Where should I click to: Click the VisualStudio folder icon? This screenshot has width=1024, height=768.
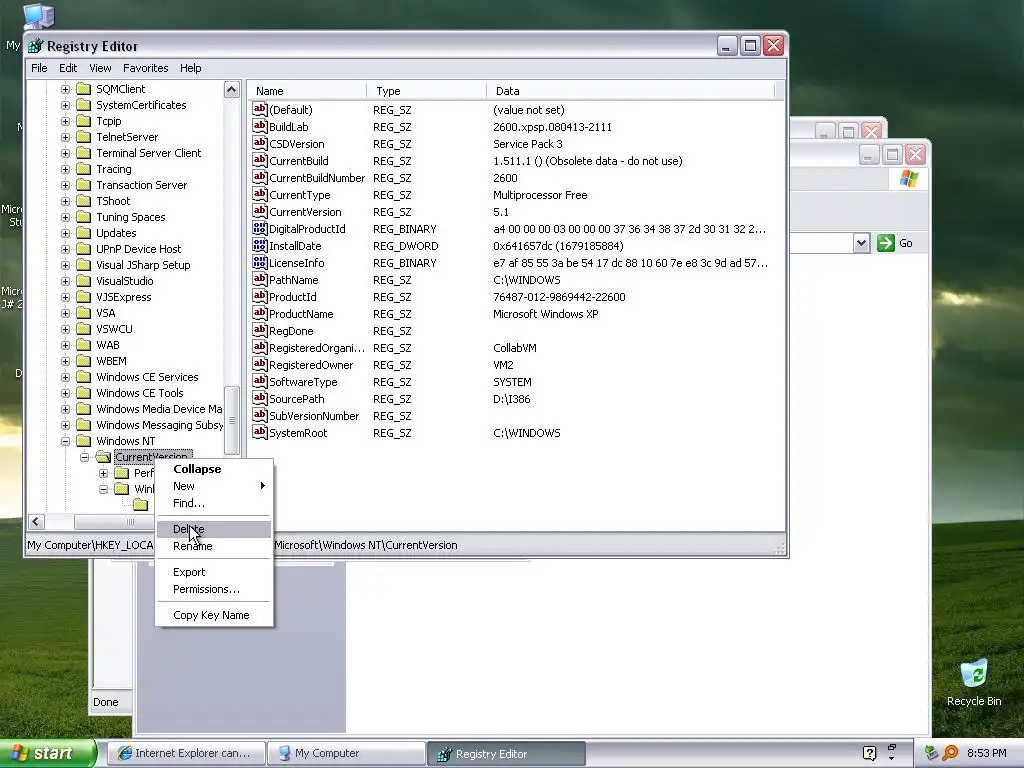click(x=84, y=281)
